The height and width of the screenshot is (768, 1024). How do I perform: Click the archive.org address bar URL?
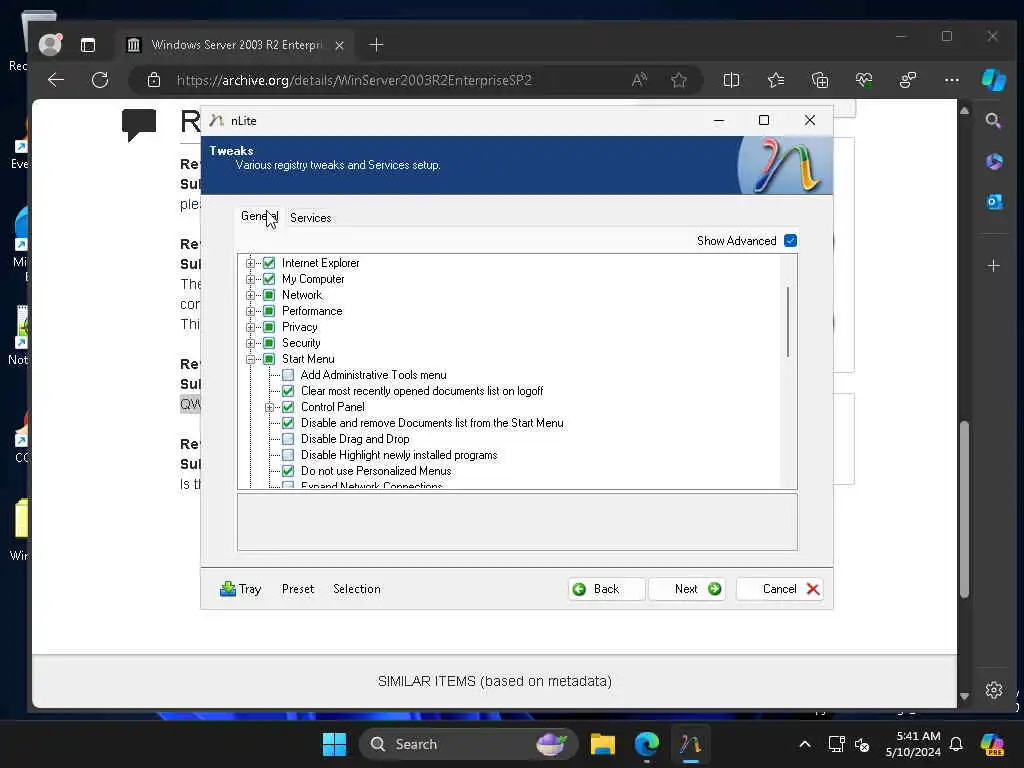coord(354,80)
